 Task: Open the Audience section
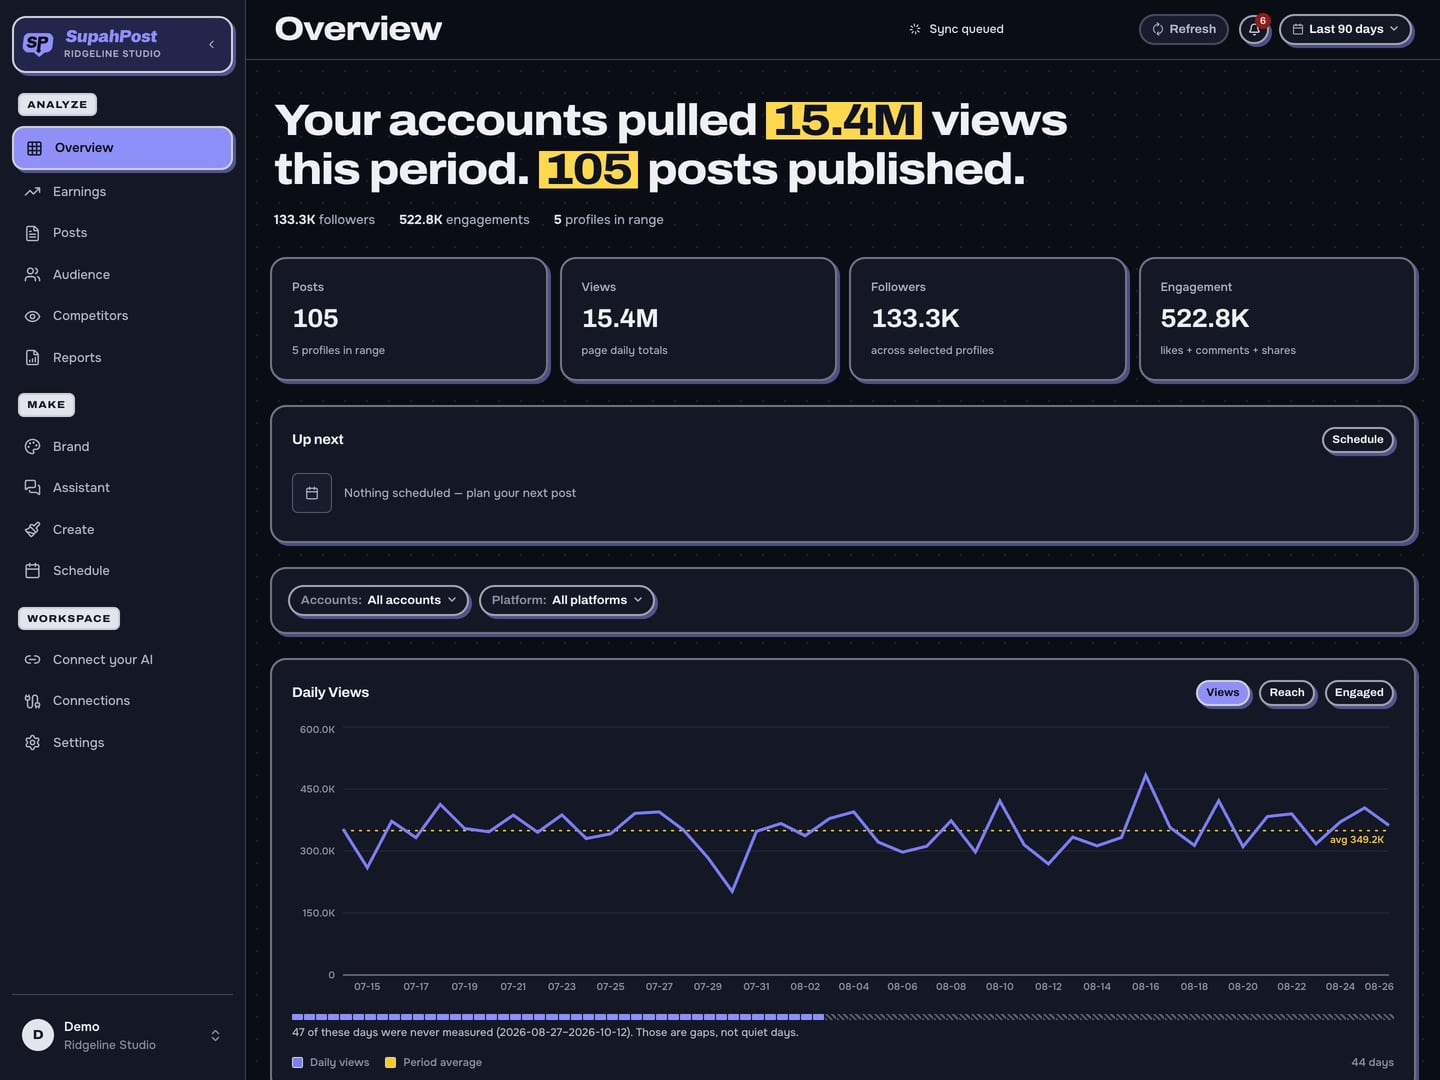point(122,275)
